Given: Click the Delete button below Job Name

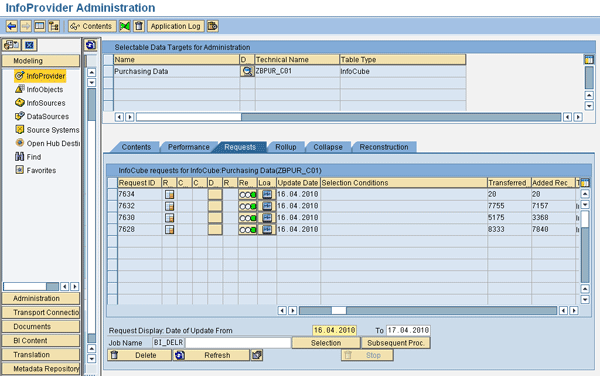Looking at the screenshot, I should click(x=140, y=355).
